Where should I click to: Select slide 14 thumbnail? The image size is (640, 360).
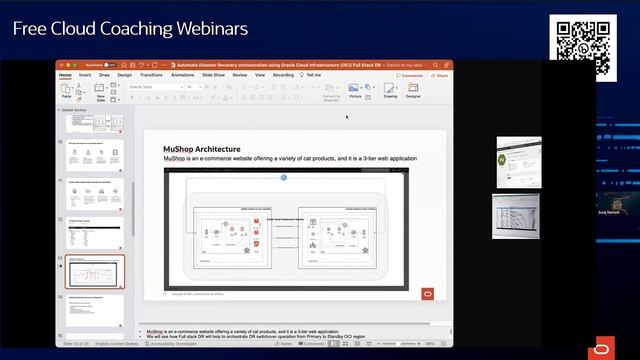[95, 311]
